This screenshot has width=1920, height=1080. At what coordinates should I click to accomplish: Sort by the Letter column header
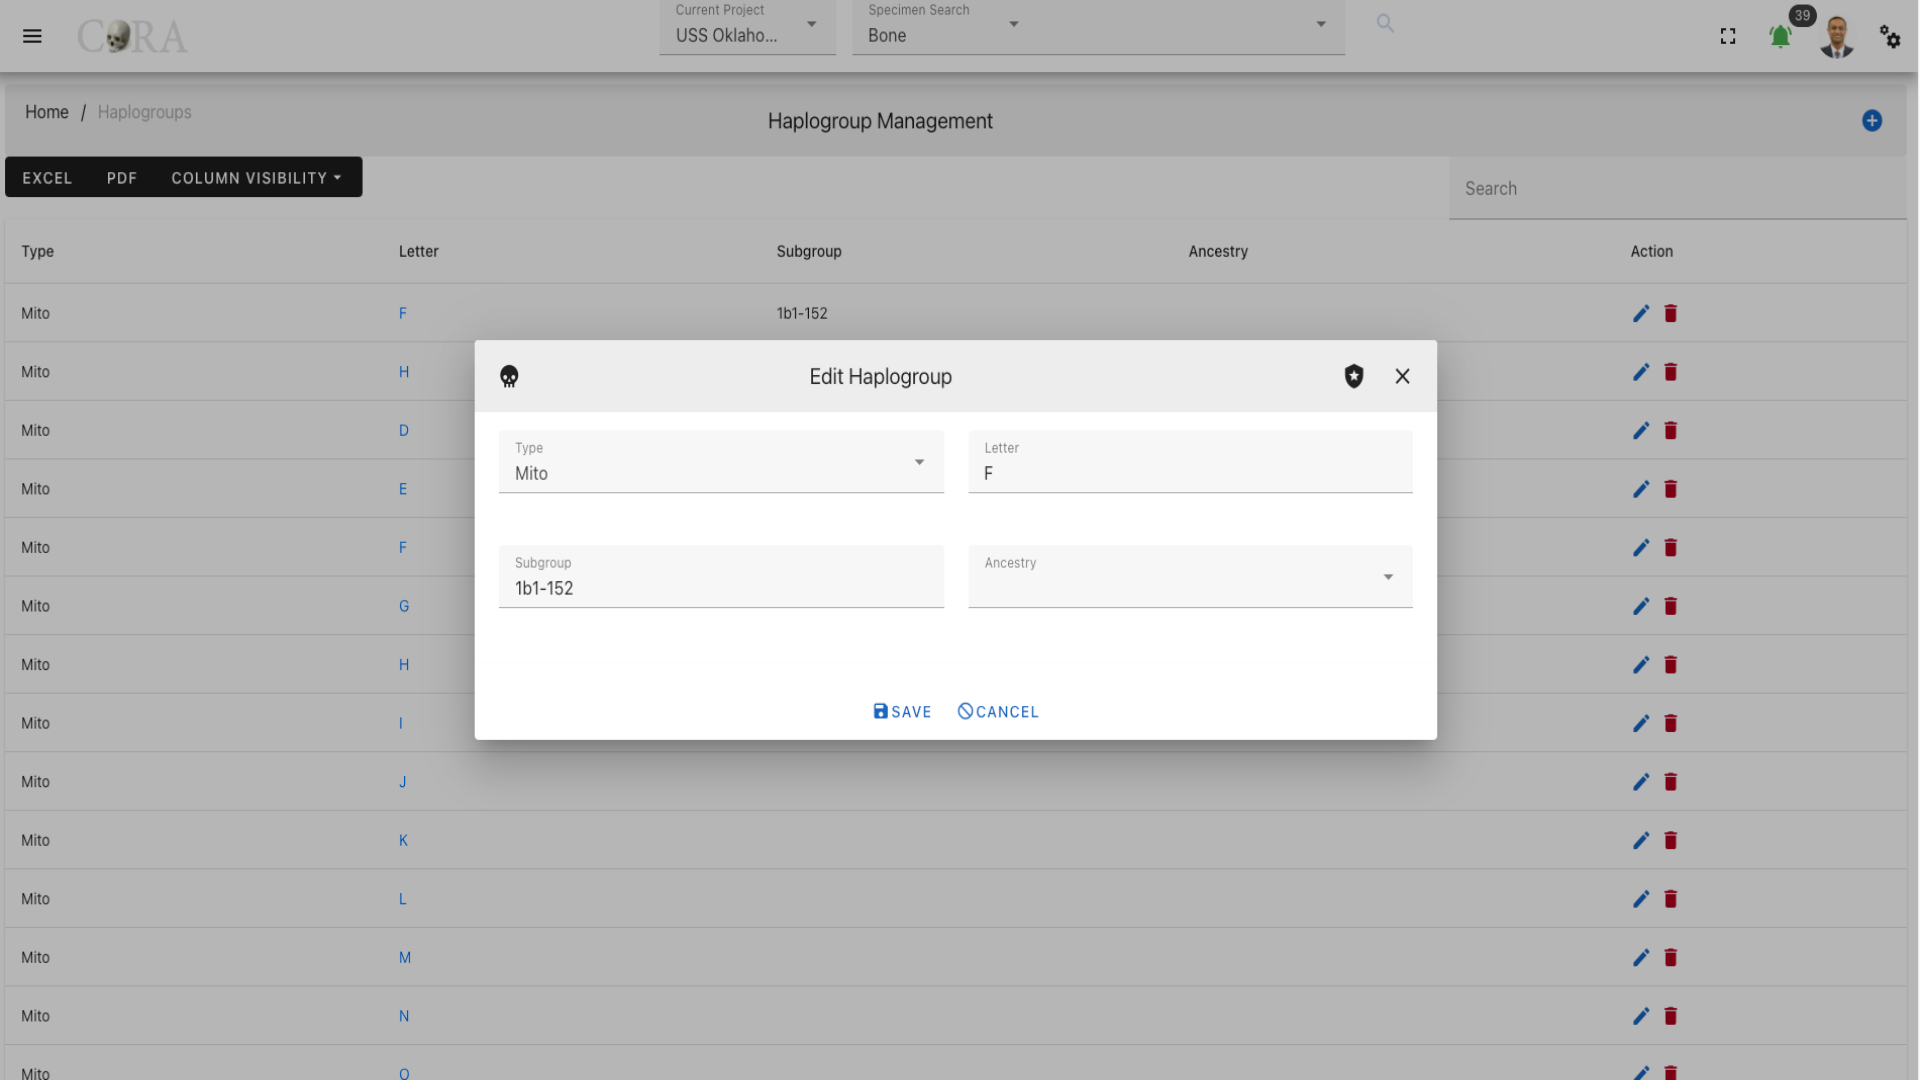click(x=418, y=252)
